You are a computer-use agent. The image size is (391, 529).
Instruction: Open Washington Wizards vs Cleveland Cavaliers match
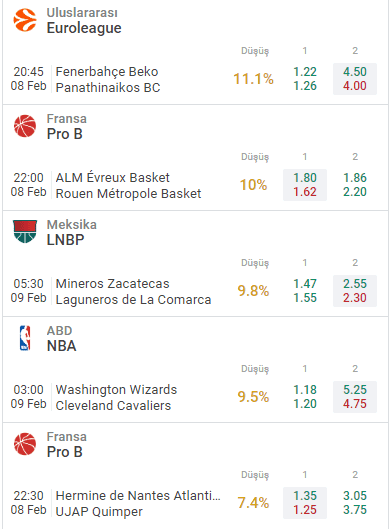(116, 397)
